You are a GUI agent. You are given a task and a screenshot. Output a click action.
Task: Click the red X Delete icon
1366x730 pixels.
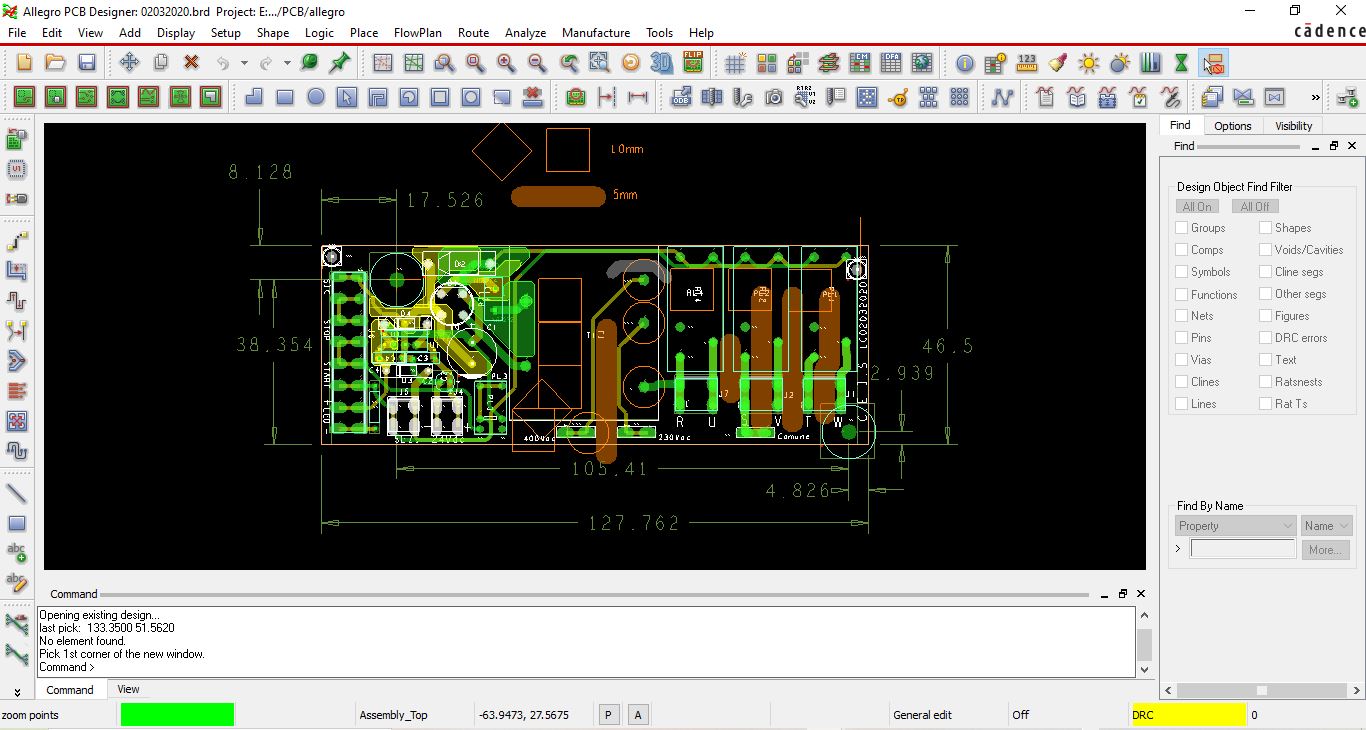click(x=191, y=63)
